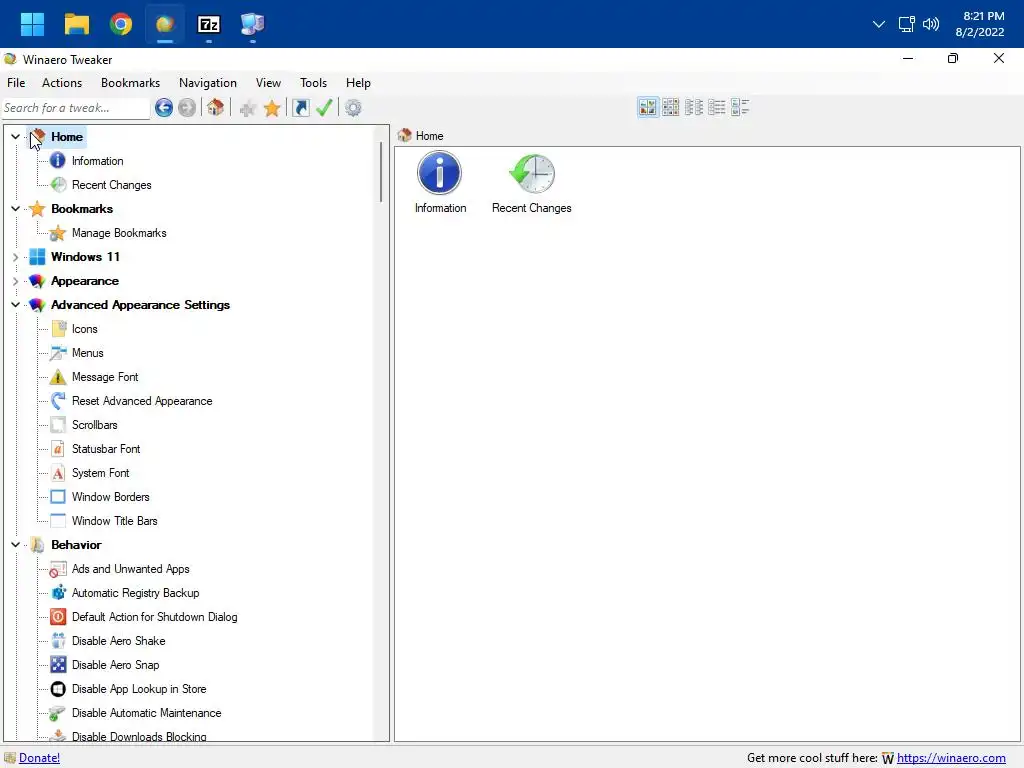Click the Forward navigation arrow in toolbar

[187, 108]
